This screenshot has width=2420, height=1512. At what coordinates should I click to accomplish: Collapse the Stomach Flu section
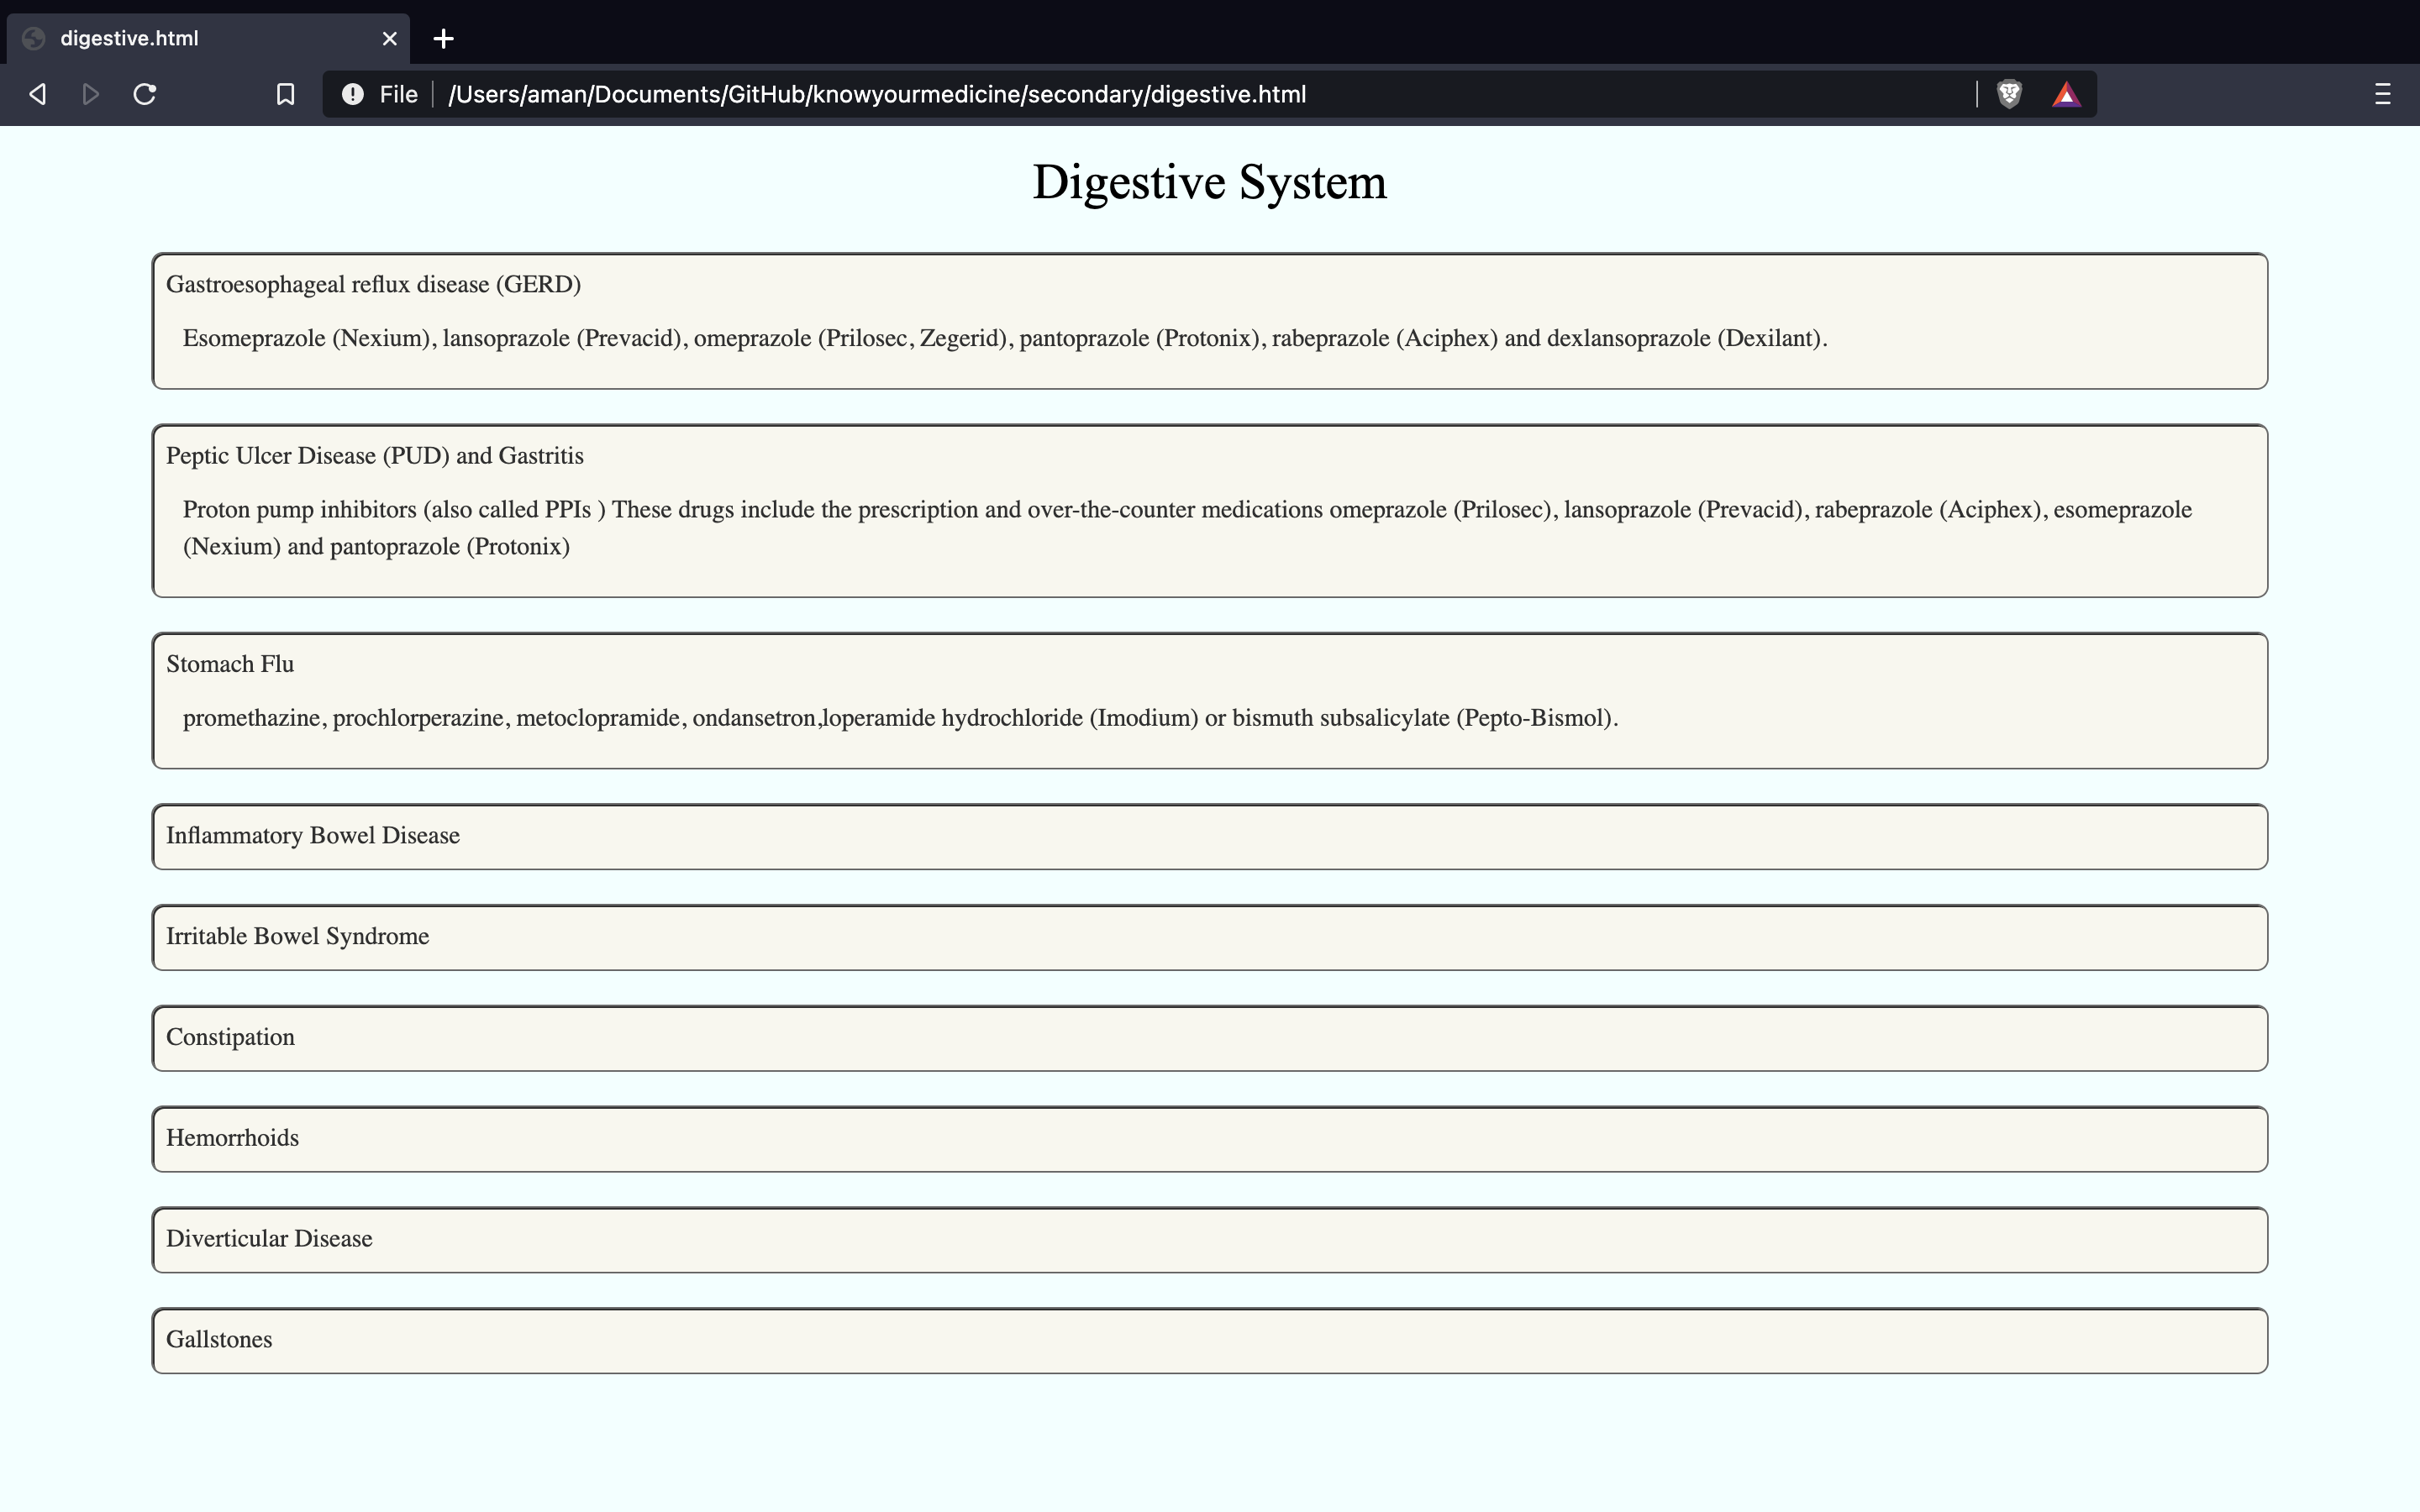point(230,664)
